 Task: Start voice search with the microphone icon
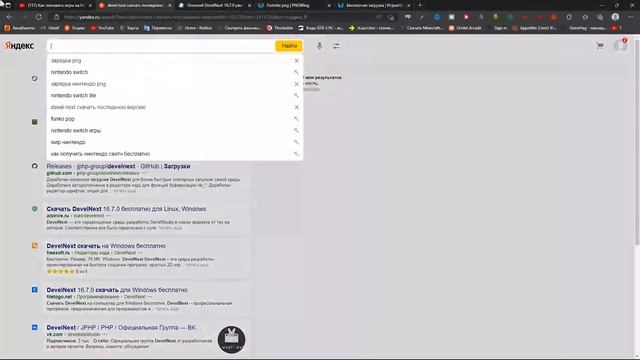319,46
